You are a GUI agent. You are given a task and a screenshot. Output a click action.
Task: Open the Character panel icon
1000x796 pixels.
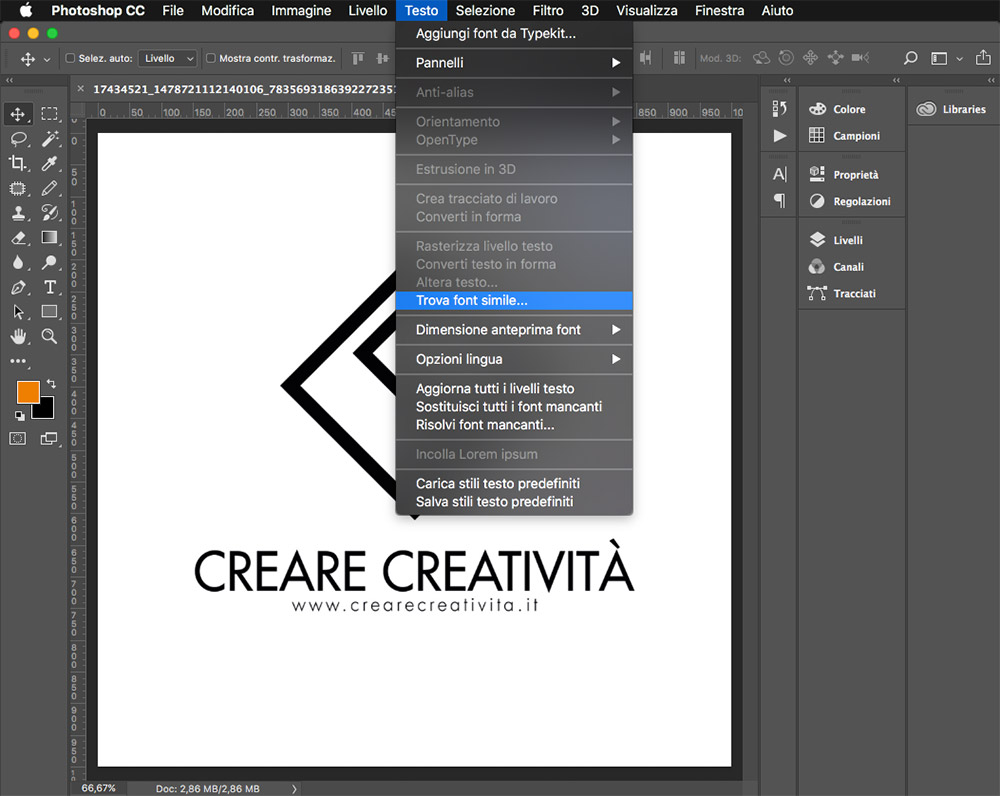point(780,174)
